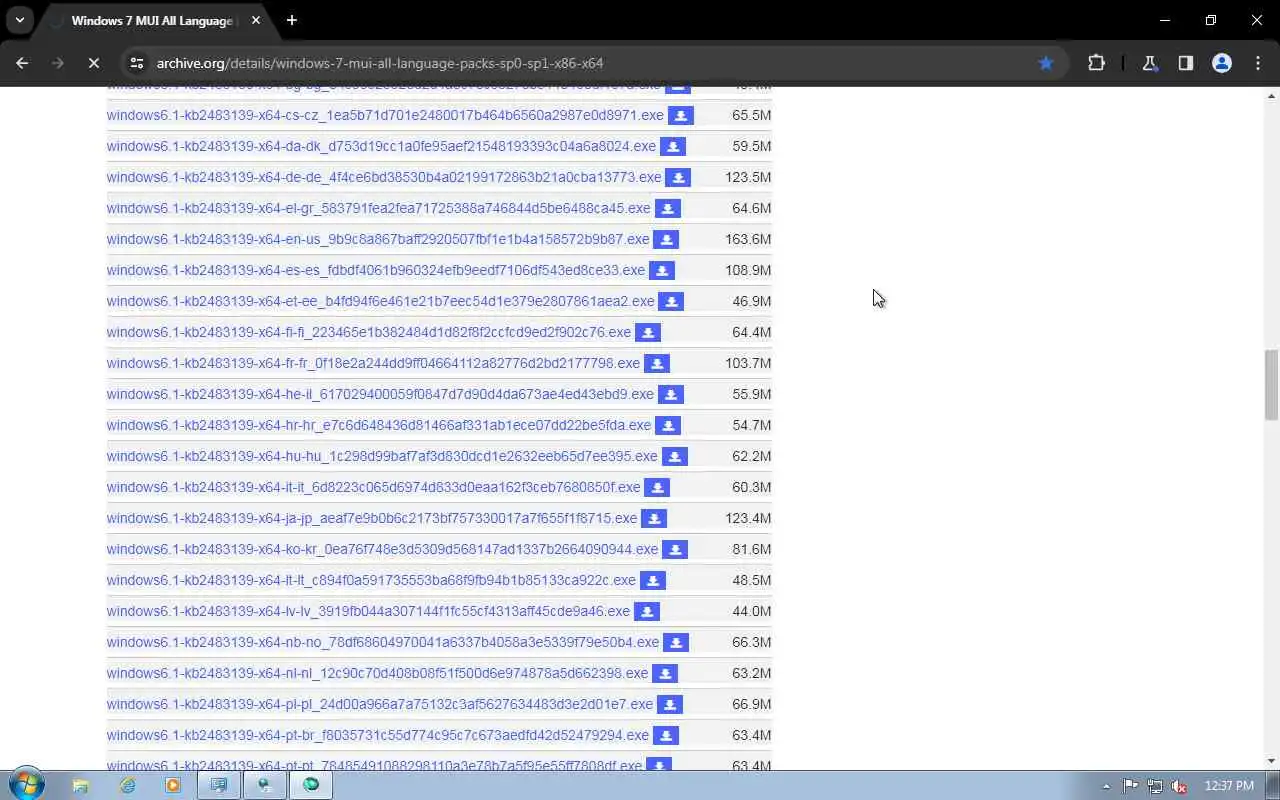Viewport: 1280px width, 800px height.
Task: Open the Chrome profile avatar menu
Action: coord(1221,63)
